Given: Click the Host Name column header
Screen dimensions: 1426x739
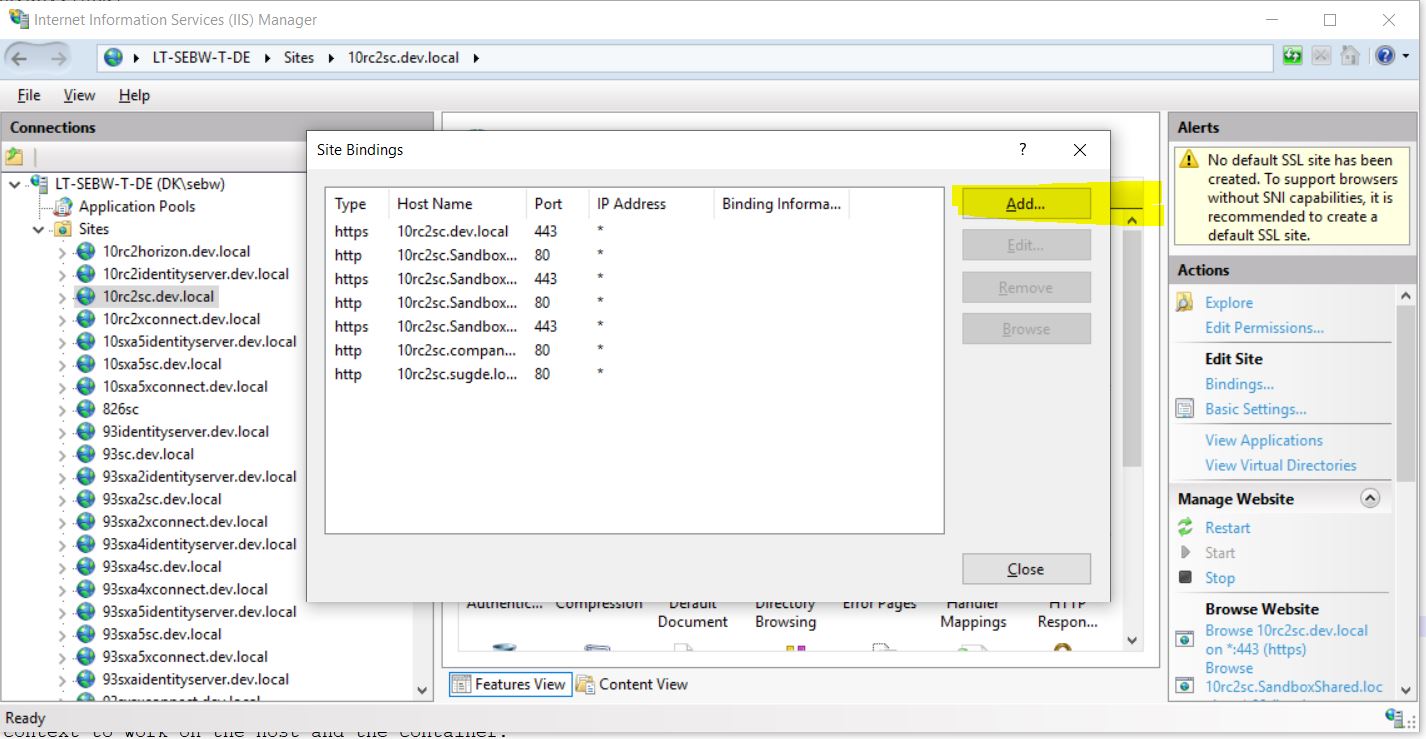Looking at the screenshot, I should [457, 204].
